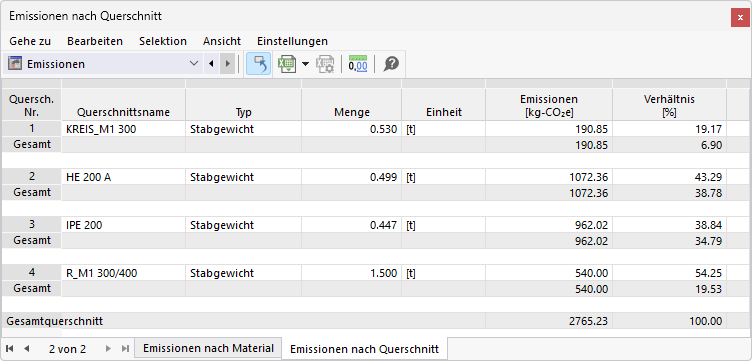Open the Selektion menu
752x361 pixels.
(163, 41)
